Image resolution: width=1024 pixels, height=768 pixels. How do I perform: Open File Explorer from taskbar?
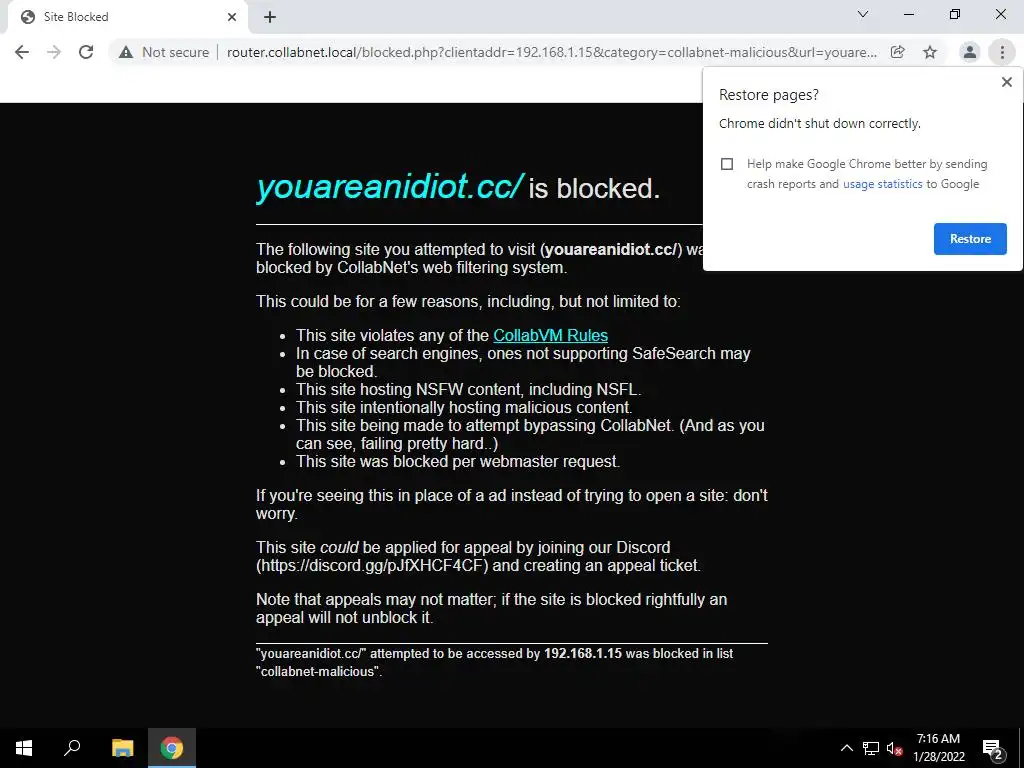122,748
